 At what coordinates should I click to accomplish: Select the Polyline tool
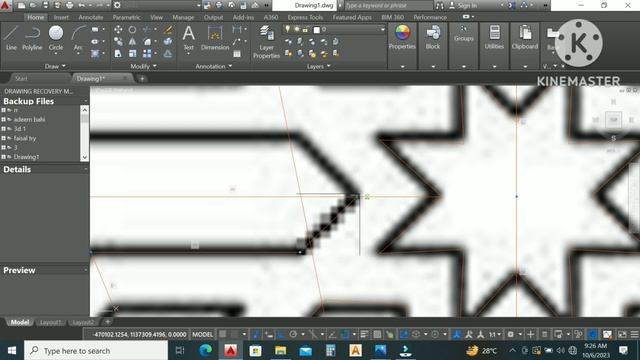point(32,38)
